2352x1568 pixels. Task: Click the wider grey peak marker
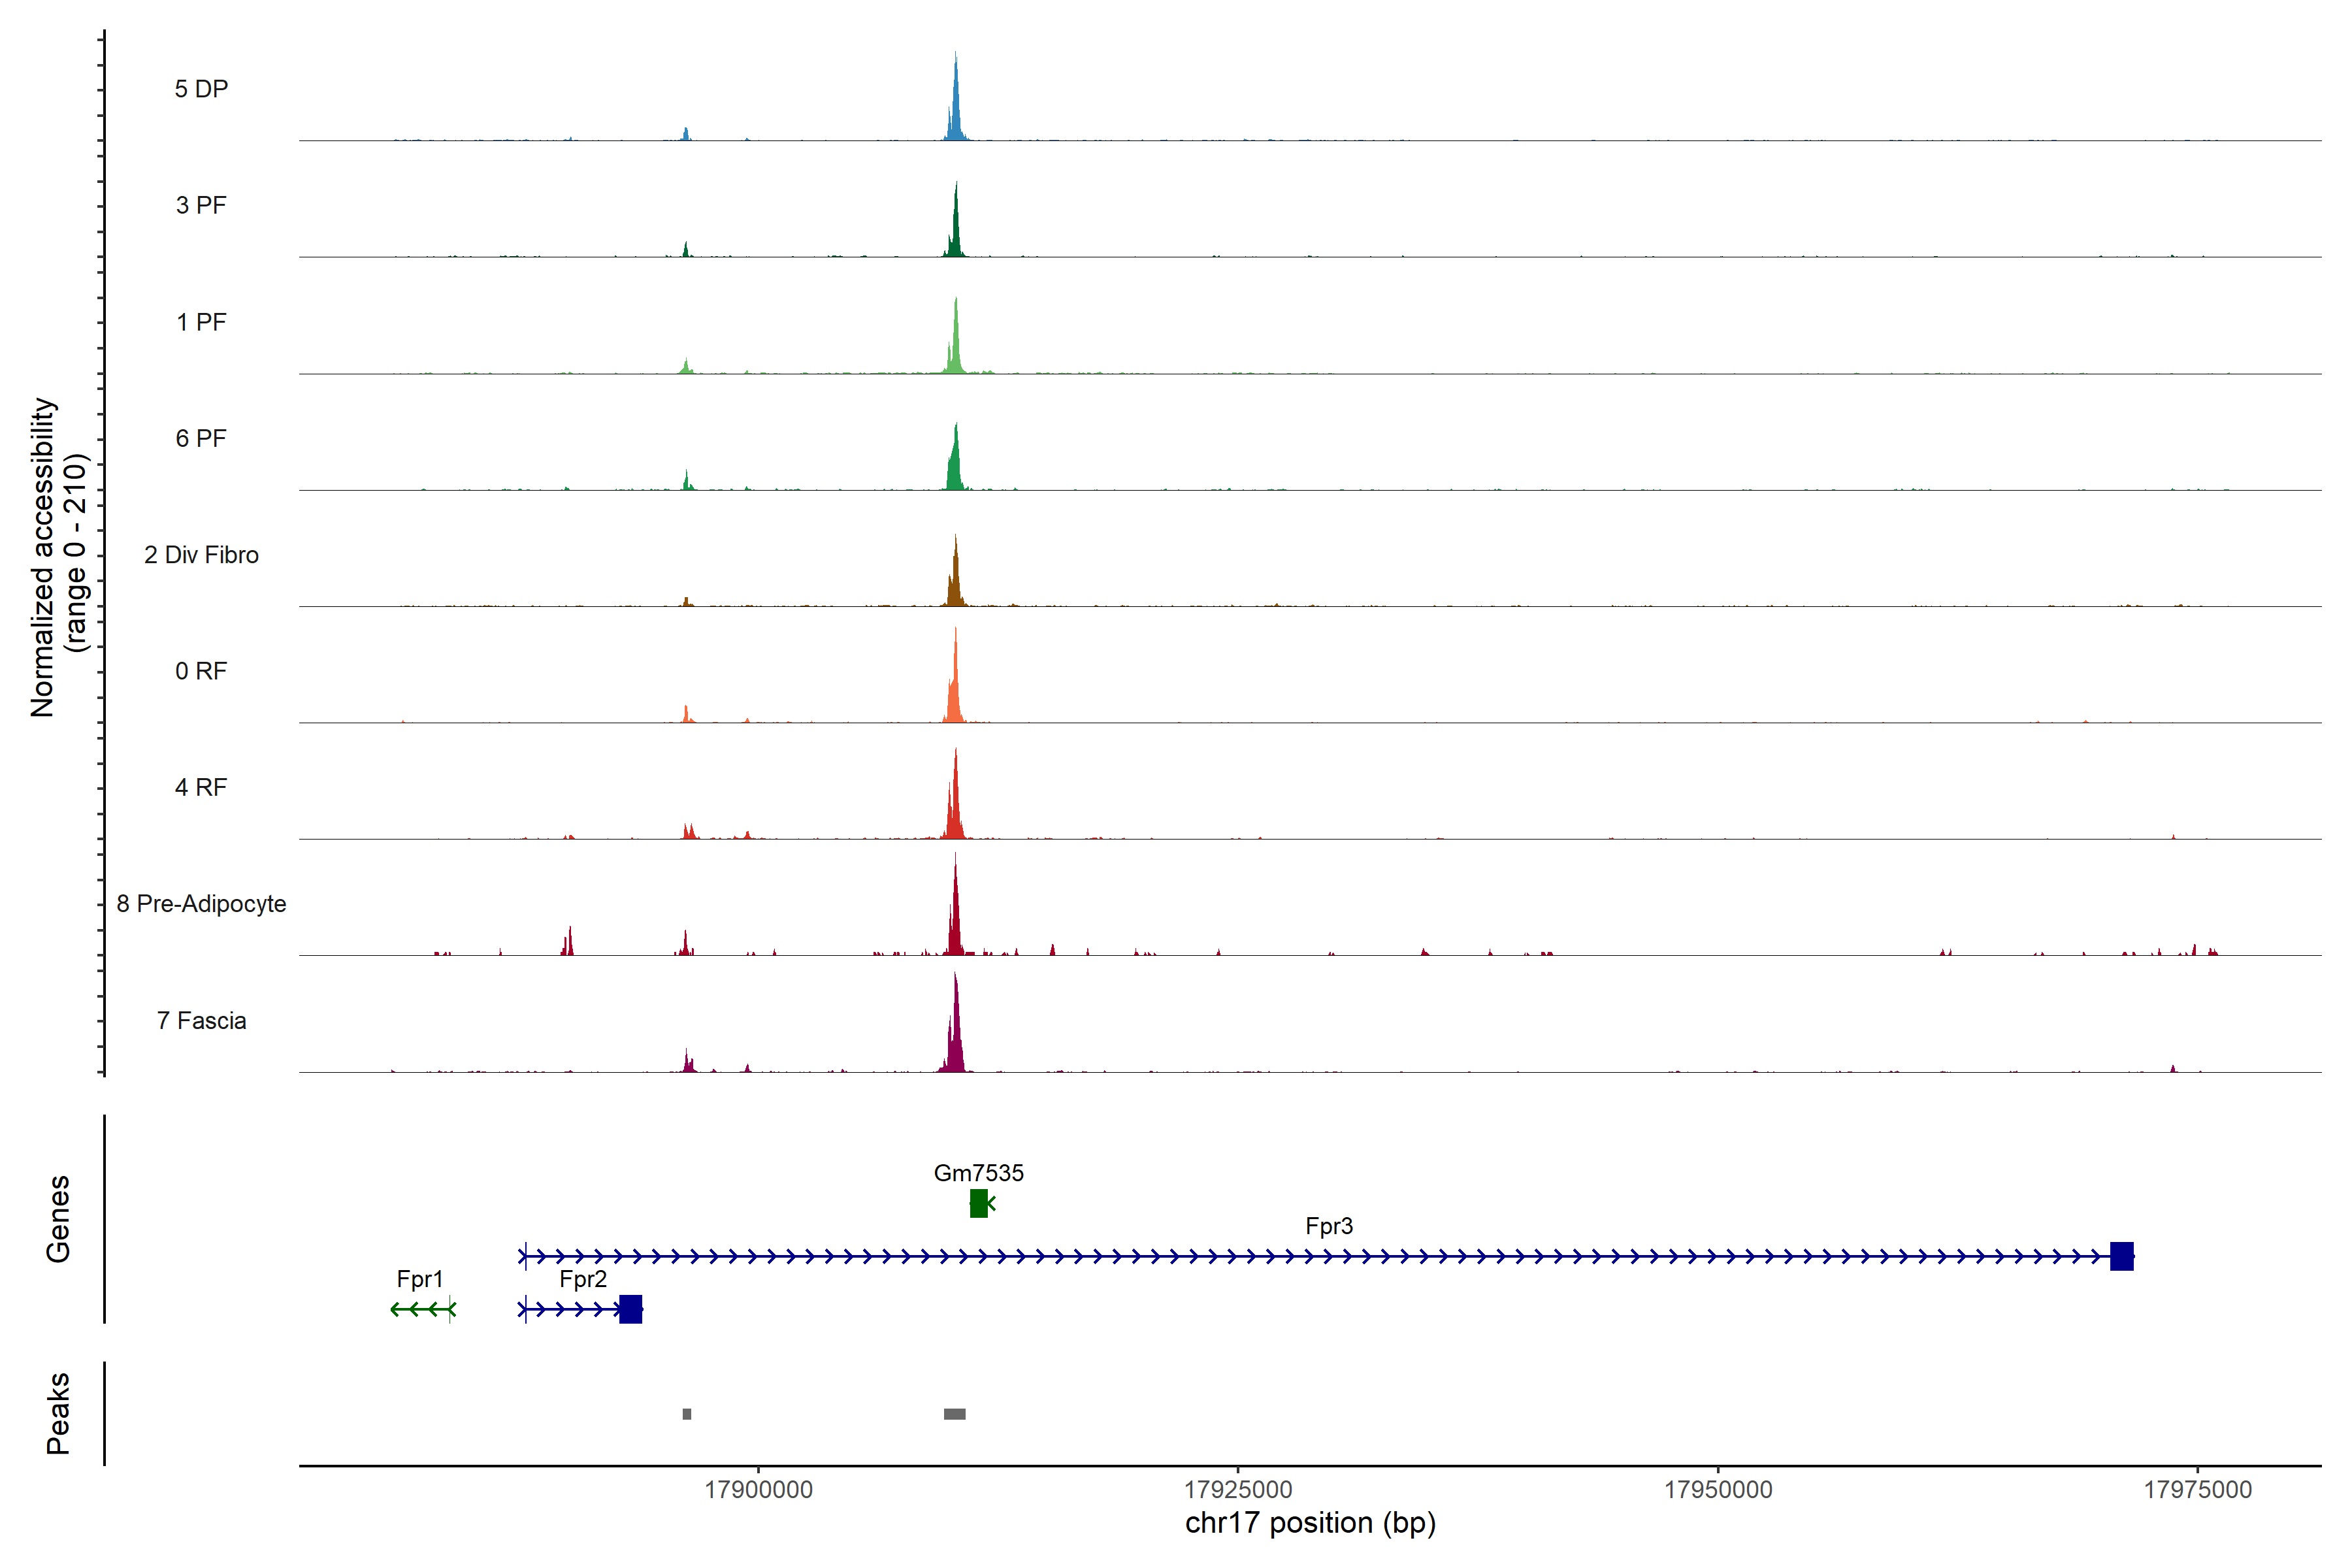[x=955, y=1414]
